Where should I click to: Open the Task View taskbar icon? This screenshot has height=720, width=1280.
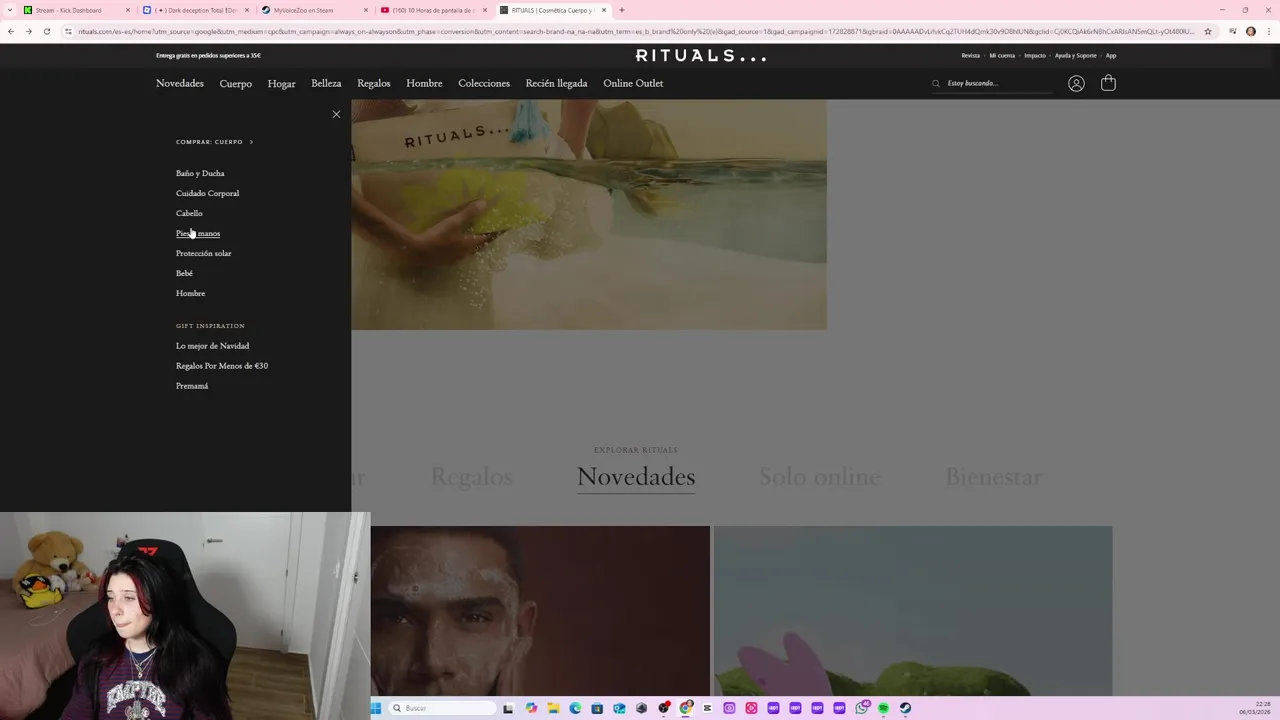pyautogui.click(x=508, y=708)
